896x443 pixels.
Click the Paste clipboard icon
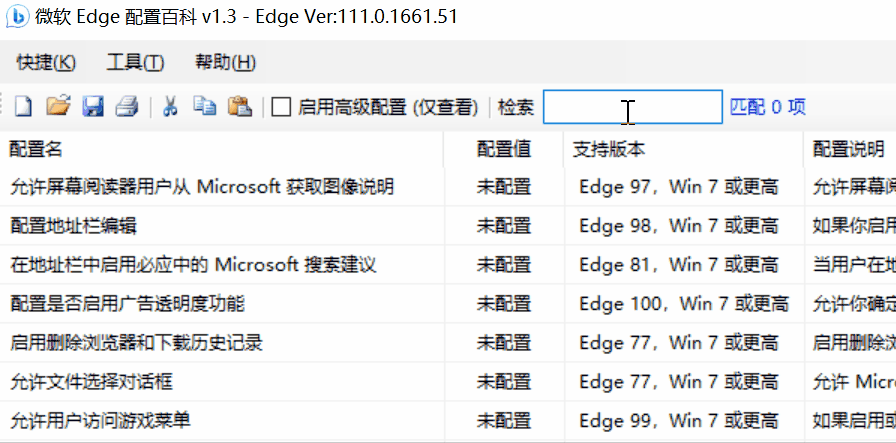coord(239,106)
